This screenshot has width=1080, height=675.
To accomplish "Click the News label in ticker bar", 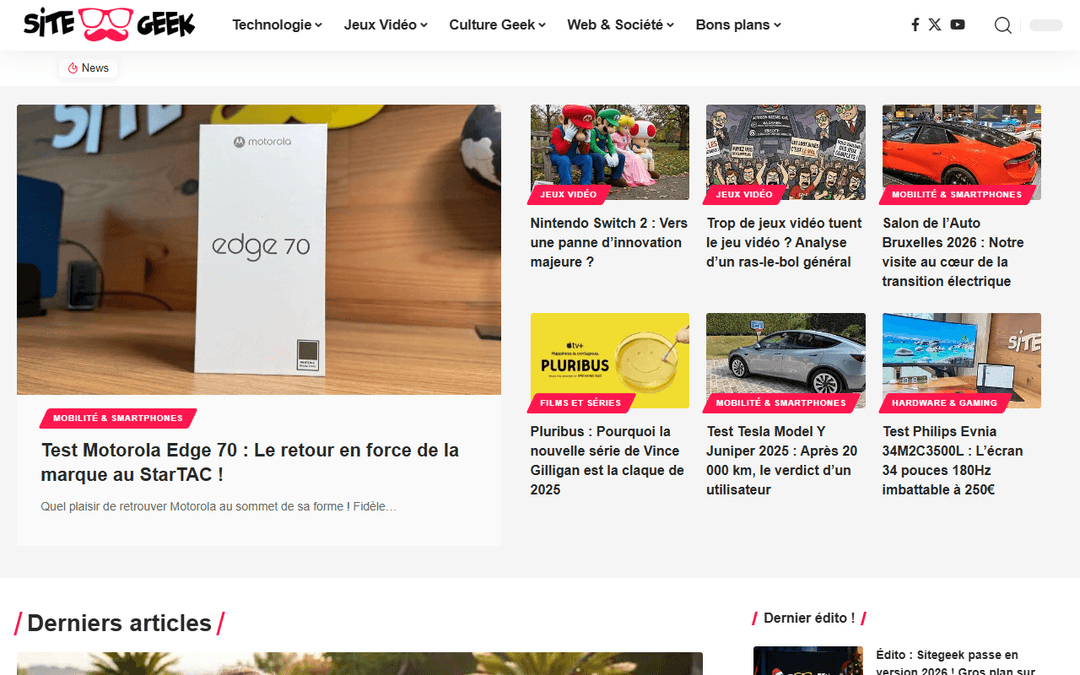I will (x=95, y=68).
